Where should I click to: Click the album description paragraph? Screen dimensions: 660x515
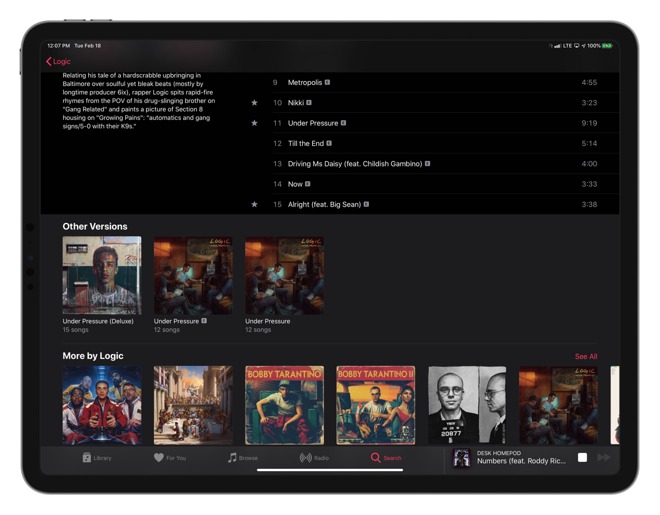pos(139,101)
